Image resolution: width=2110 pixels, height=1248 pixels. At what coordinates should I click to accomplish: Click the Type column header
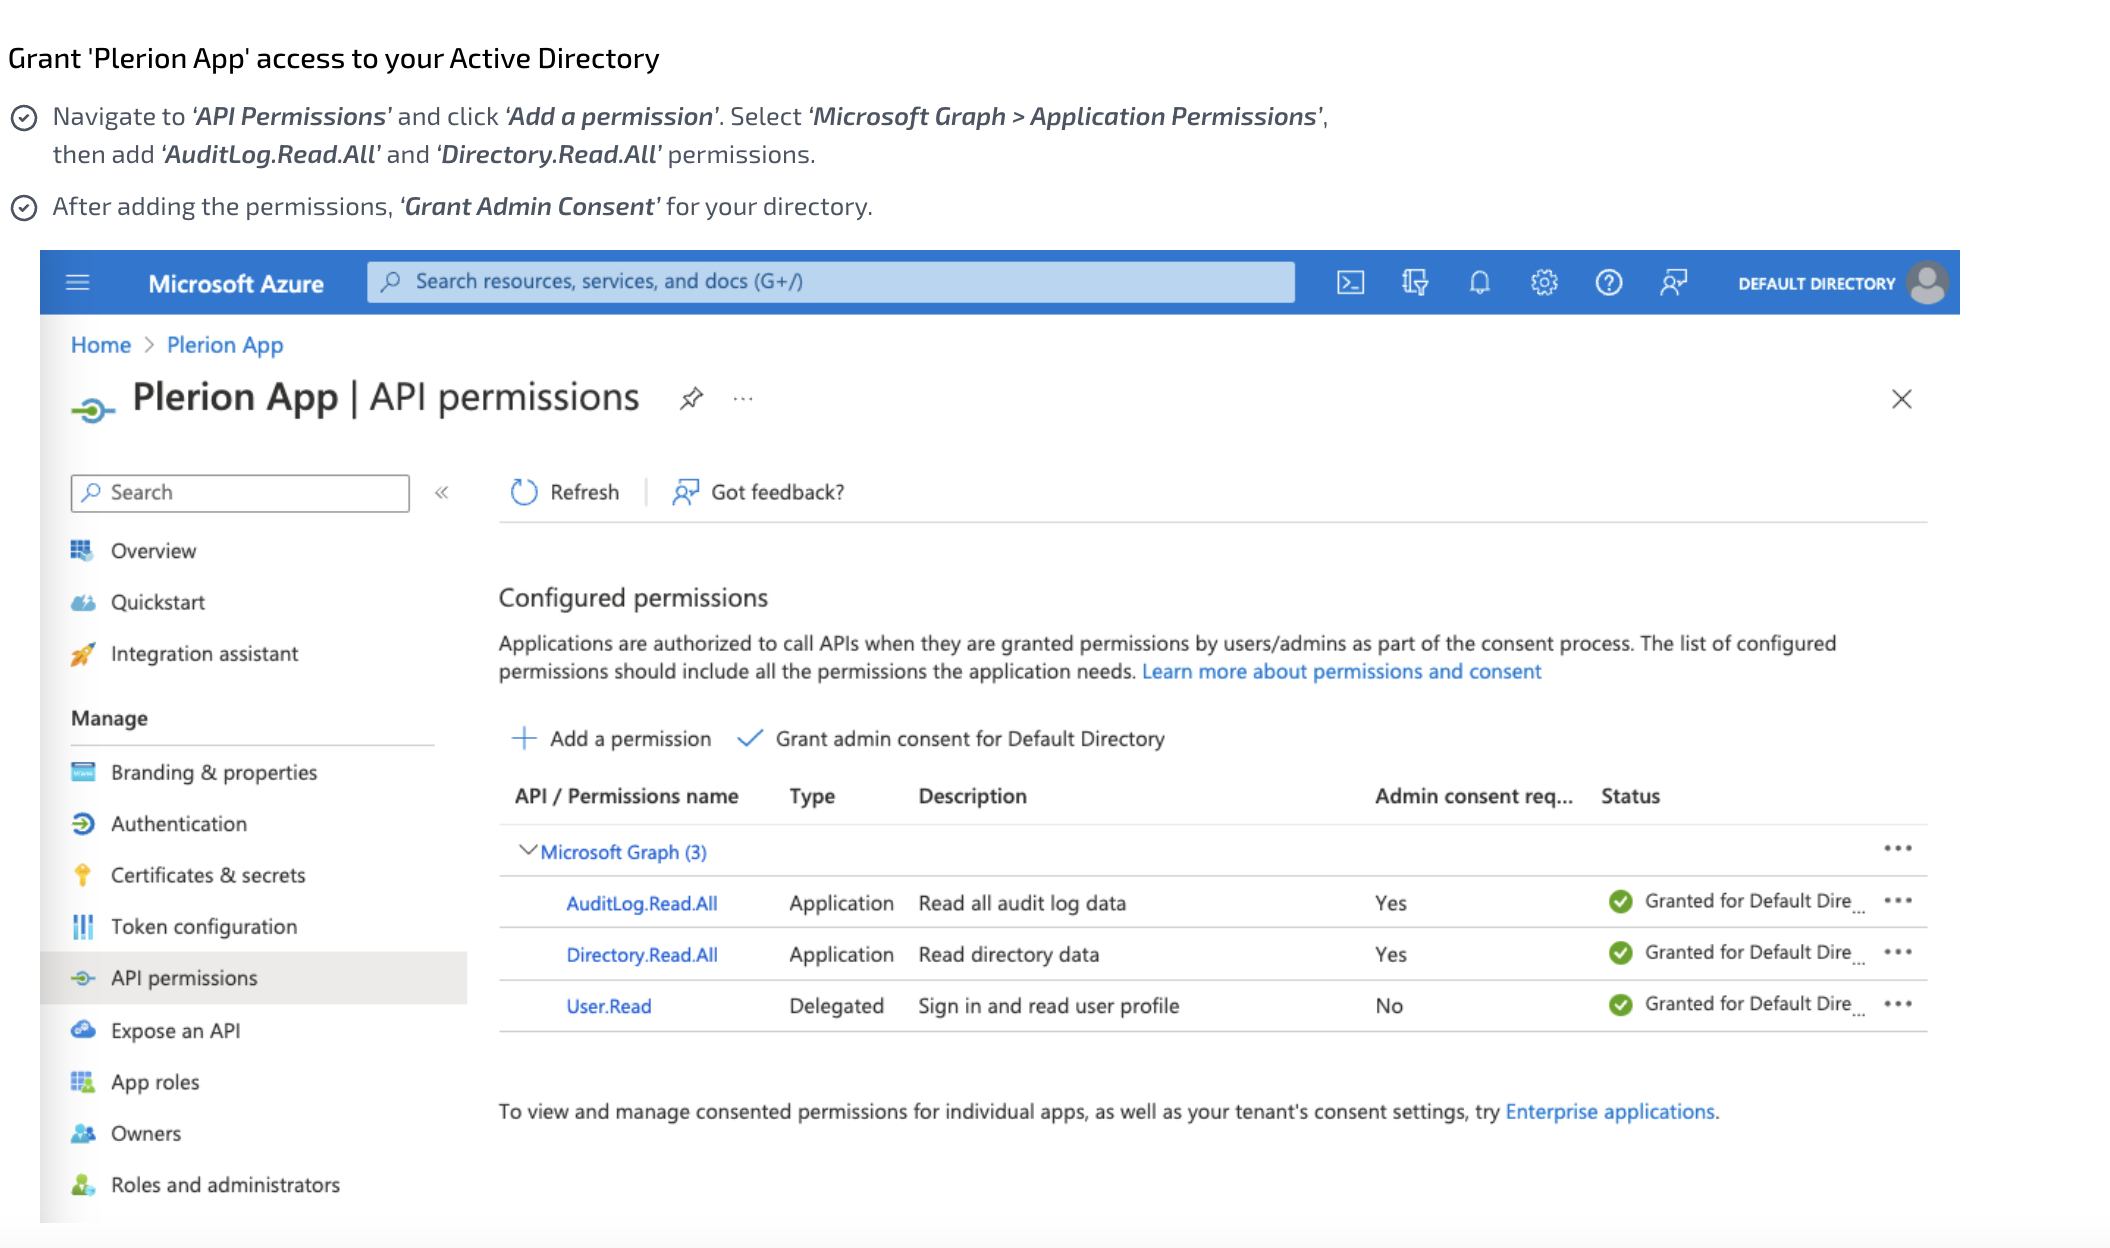(812, 797)
